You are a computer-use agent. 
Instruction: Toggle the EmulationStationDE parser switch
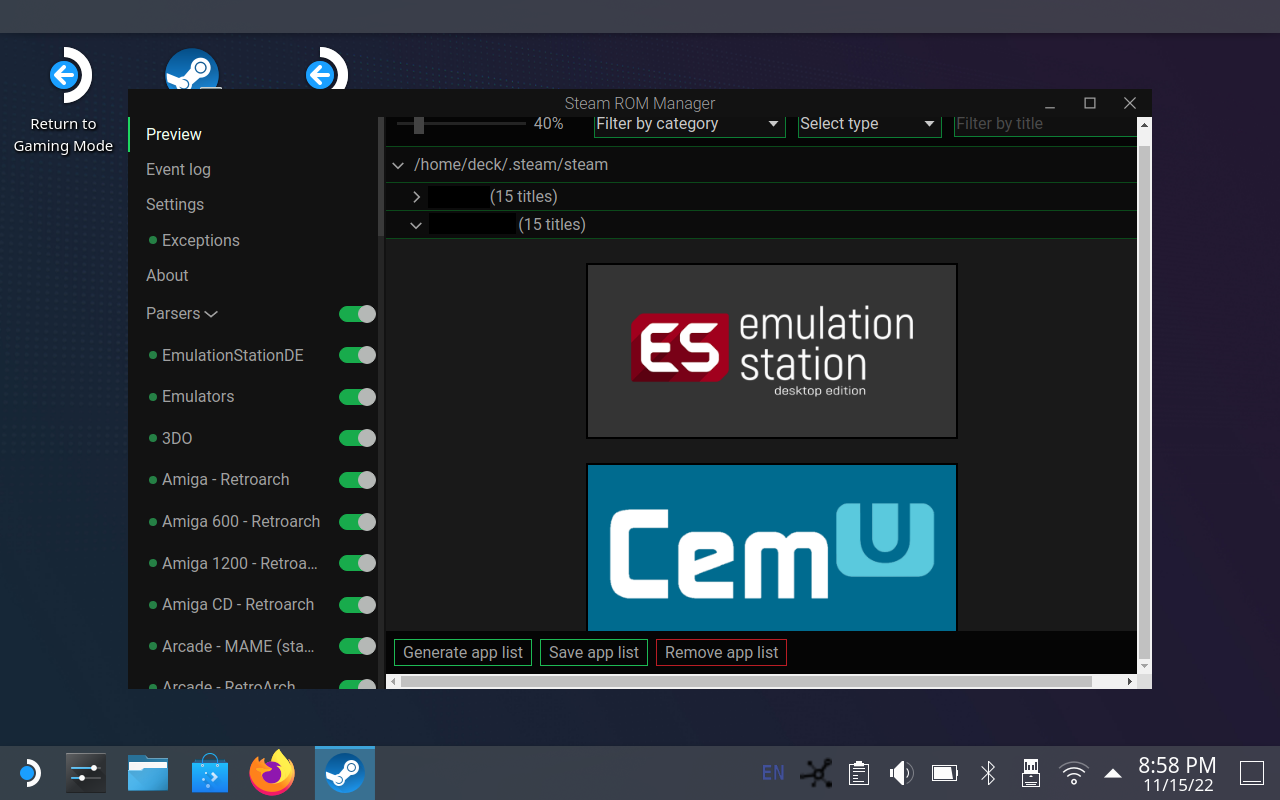(x=357, y=355)
